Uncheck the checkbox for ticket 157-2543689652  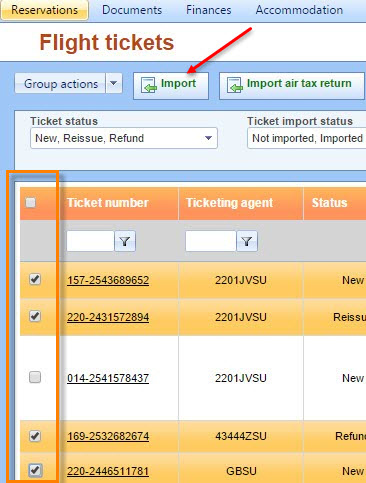(35, 279)
